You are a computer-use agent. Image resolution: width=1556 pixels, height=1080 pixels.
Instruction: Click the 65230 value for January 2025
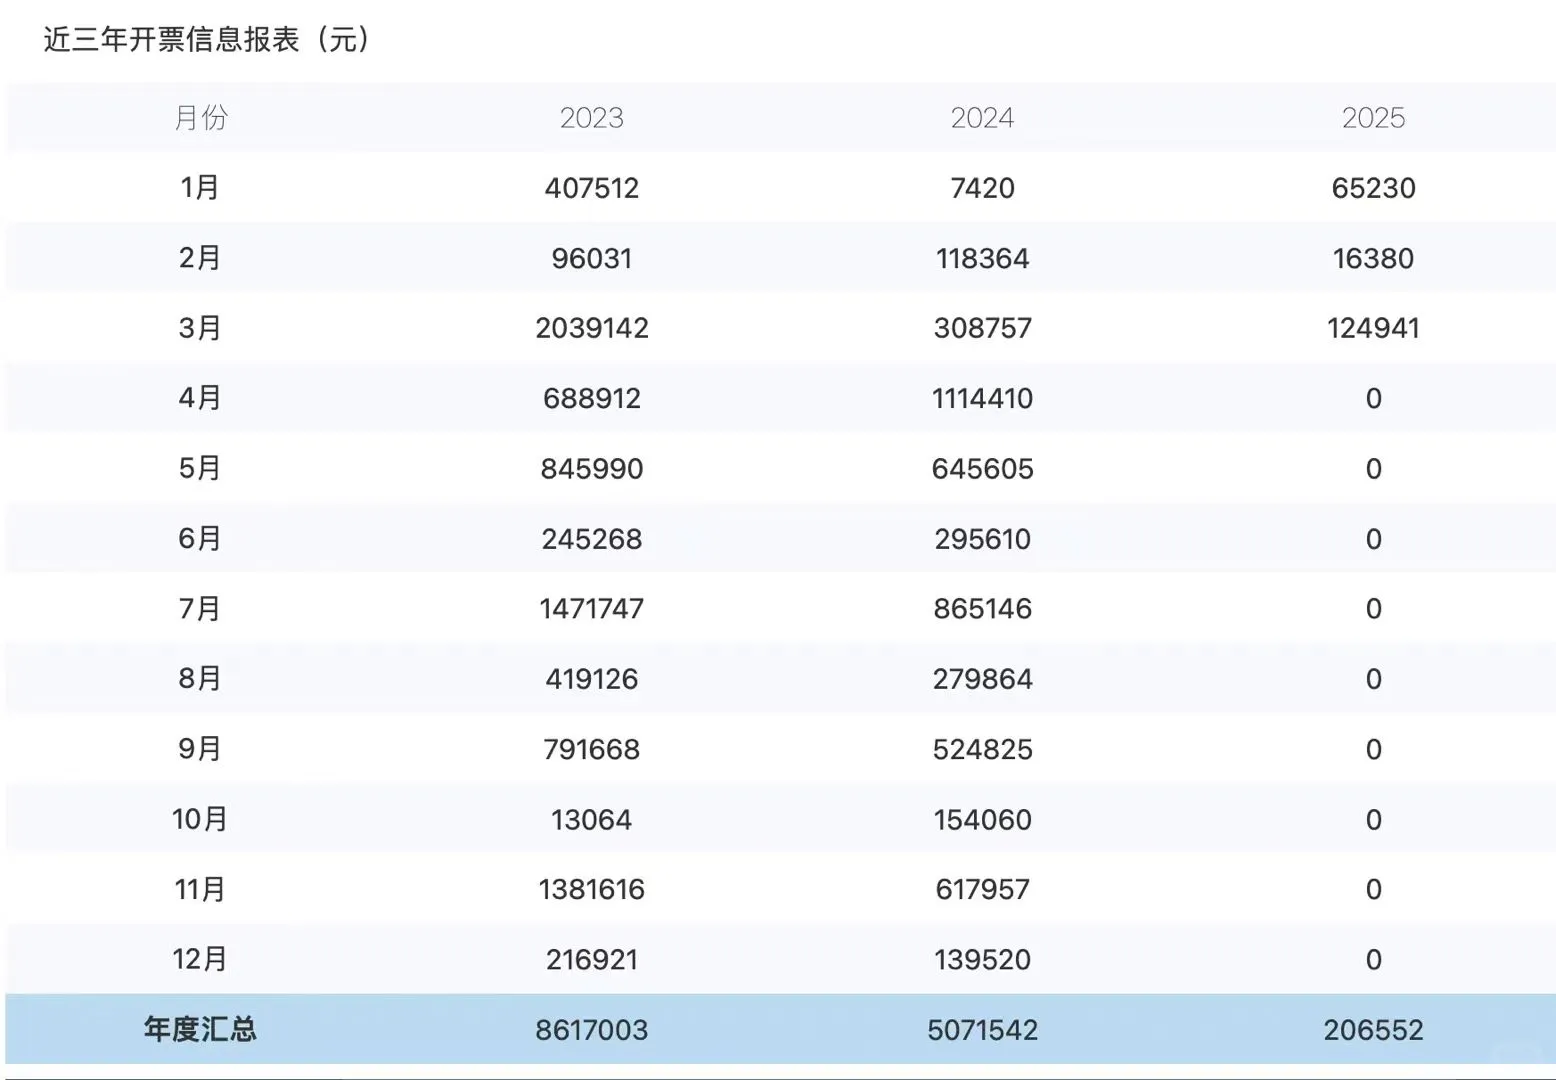tap(1373, 187)
